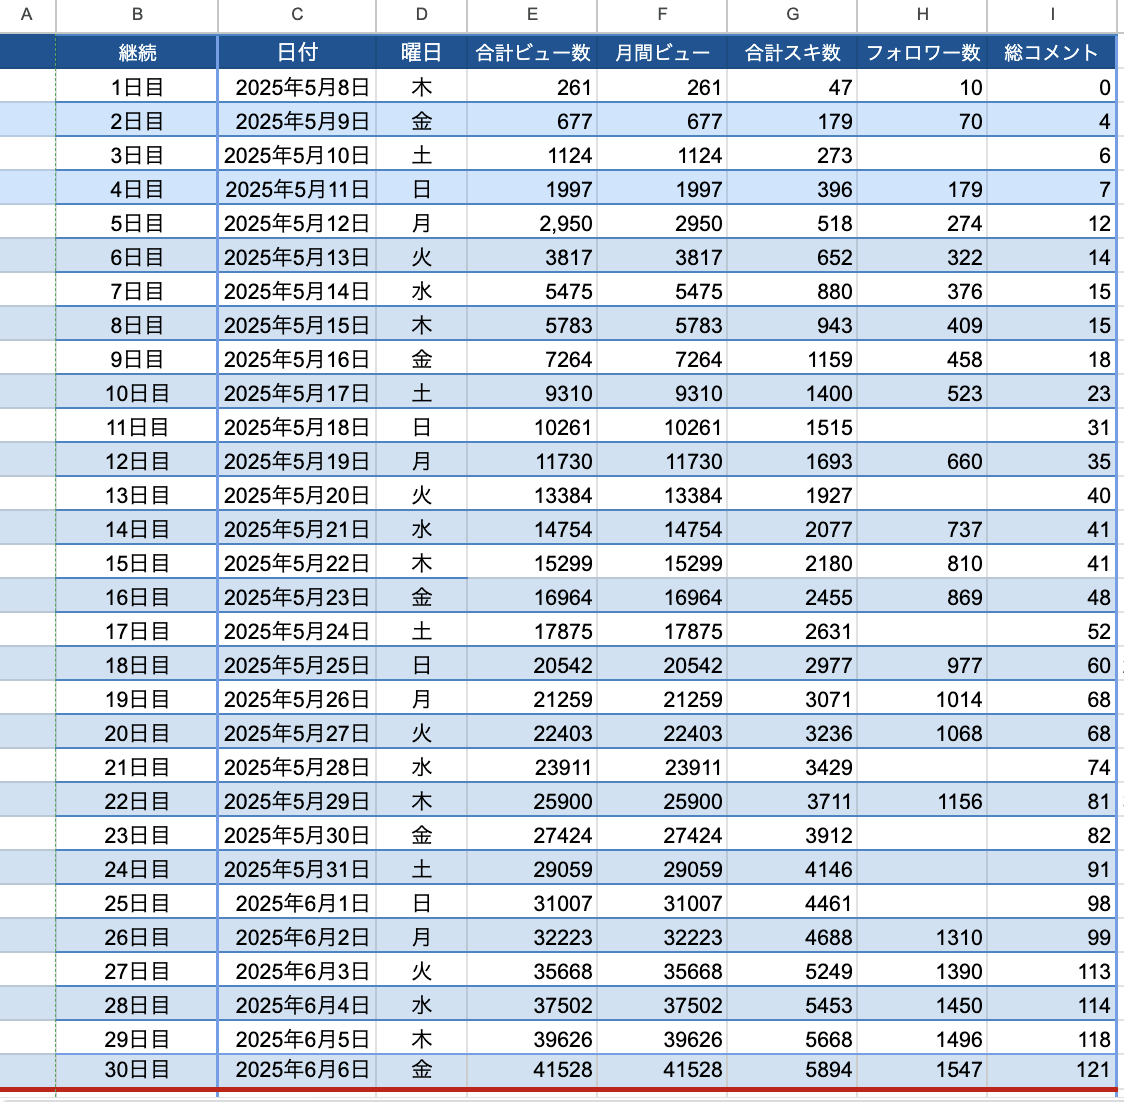Click column H header letter
1124x1102 pixels.
(922, 14)
